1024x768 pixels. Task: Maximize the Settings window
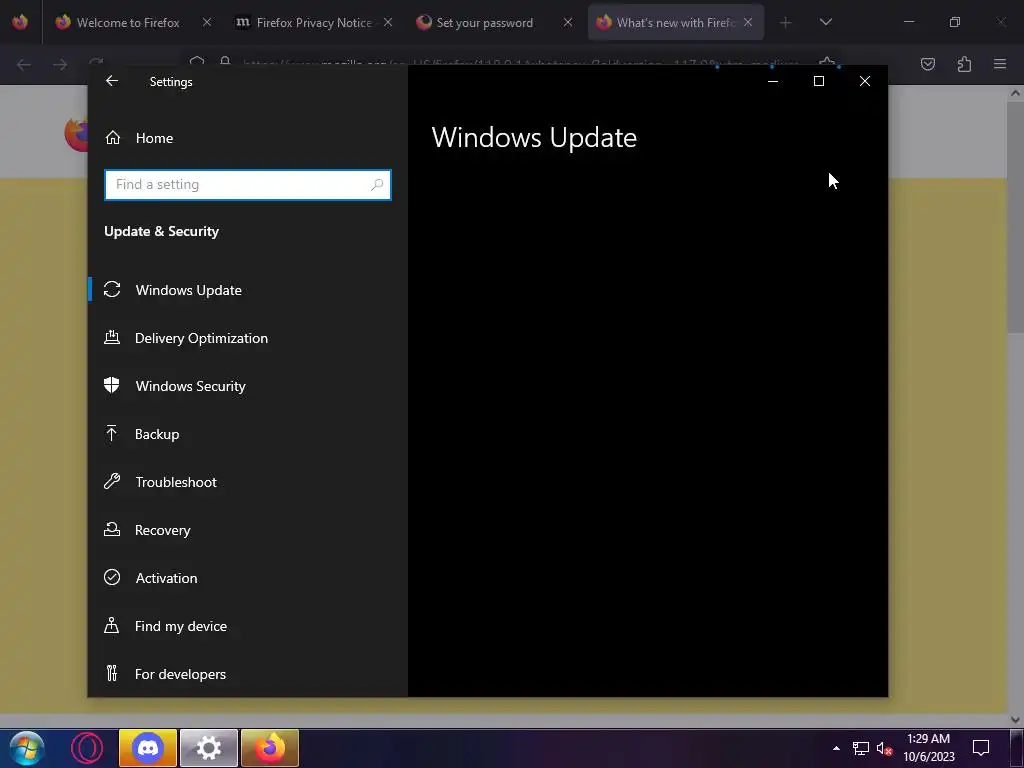[x=818, y=81]
